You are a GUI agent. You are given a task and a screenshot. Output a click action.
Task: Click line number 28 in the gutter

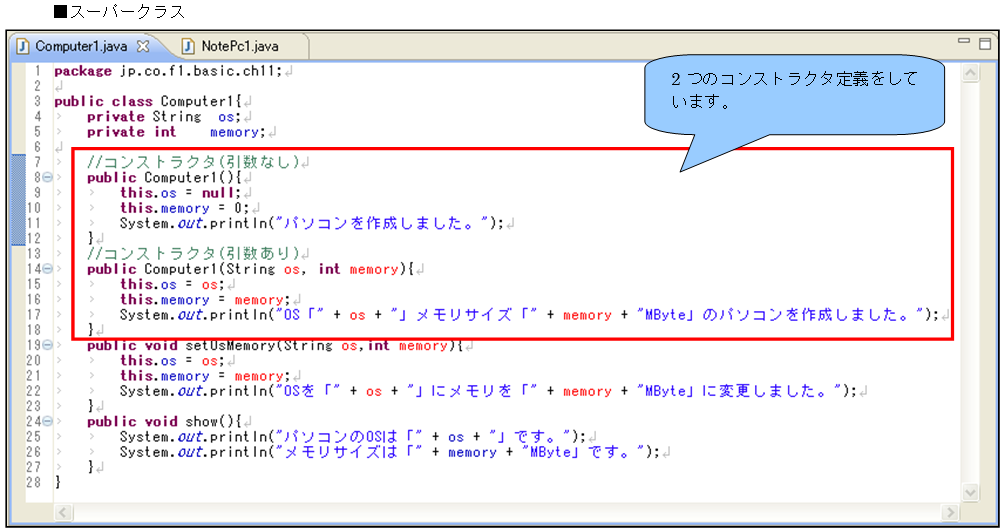(x=35, y=482)
